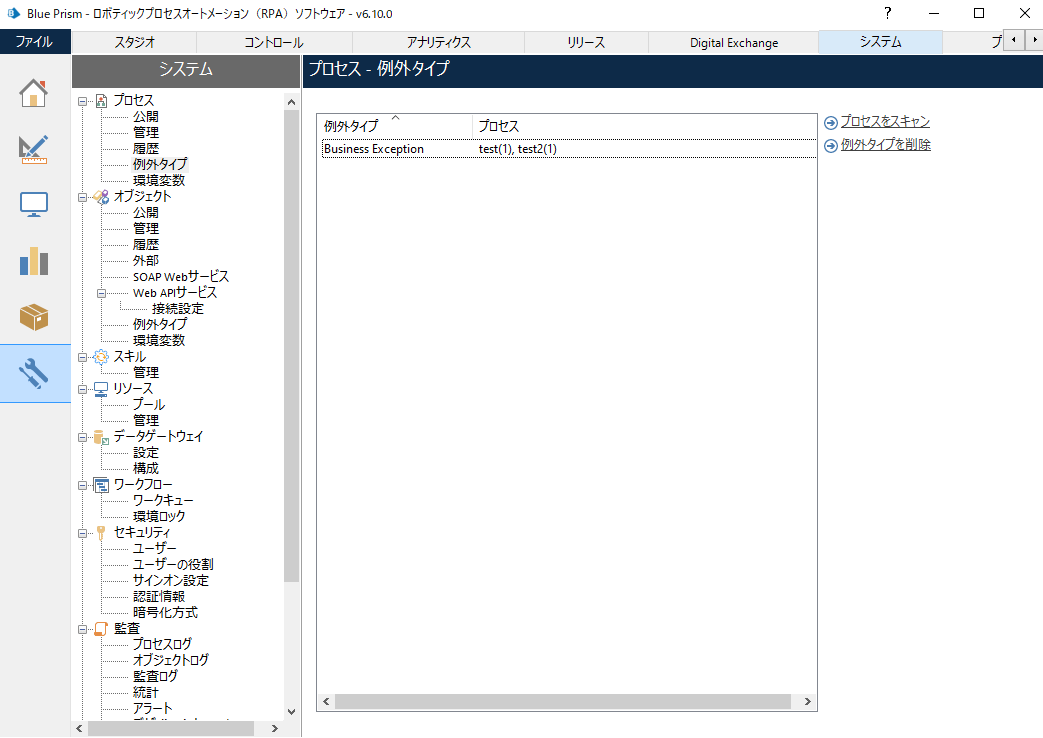1043x738 pixels.
Task: Collapse the プロセス tree node
Action: pos(82,102)
